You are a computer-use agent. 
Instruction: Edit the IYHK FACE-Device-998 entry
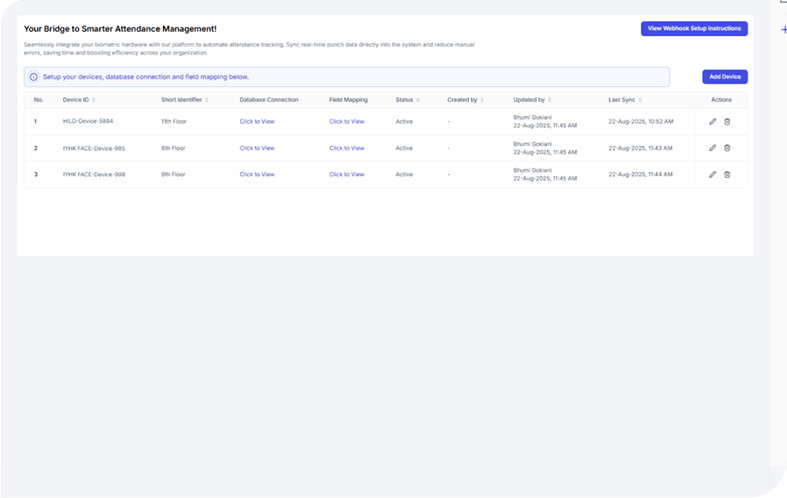click(x=712, y=174)
